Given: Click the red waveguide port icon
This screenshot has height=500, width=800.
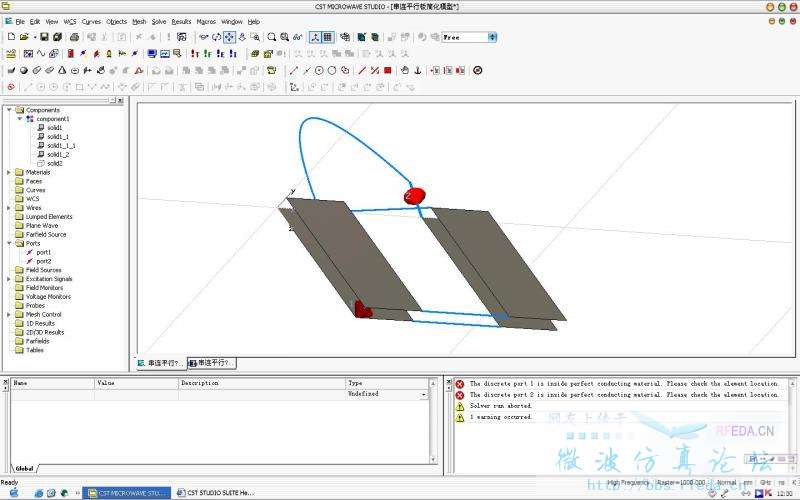Looking at the screenshot, I should tap(70, 54).
